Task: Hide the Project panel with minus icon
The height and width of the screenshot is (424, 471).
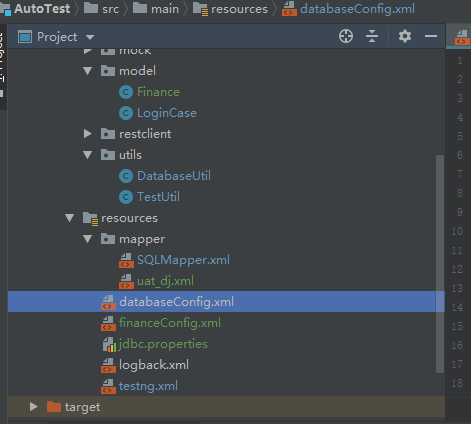Action: [431, 36]
